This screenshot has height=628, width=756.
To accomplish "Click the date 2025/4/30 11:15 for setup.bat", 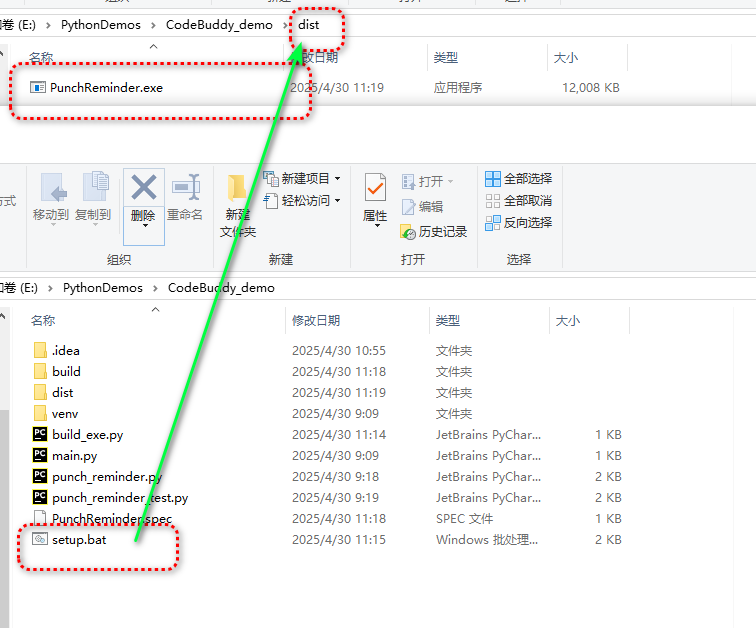I will click(x=339, y=540).
